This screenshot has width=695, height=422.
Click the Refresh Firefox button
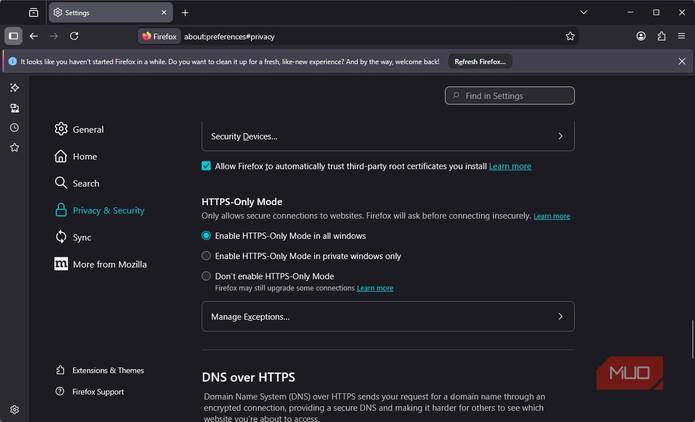[480, 61]
